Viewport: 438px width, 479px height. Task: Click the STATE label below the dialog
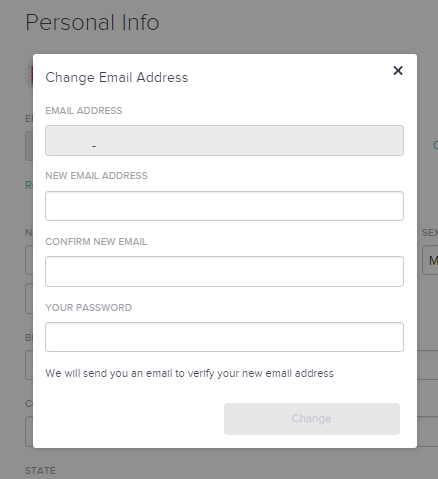coord(40,471)
